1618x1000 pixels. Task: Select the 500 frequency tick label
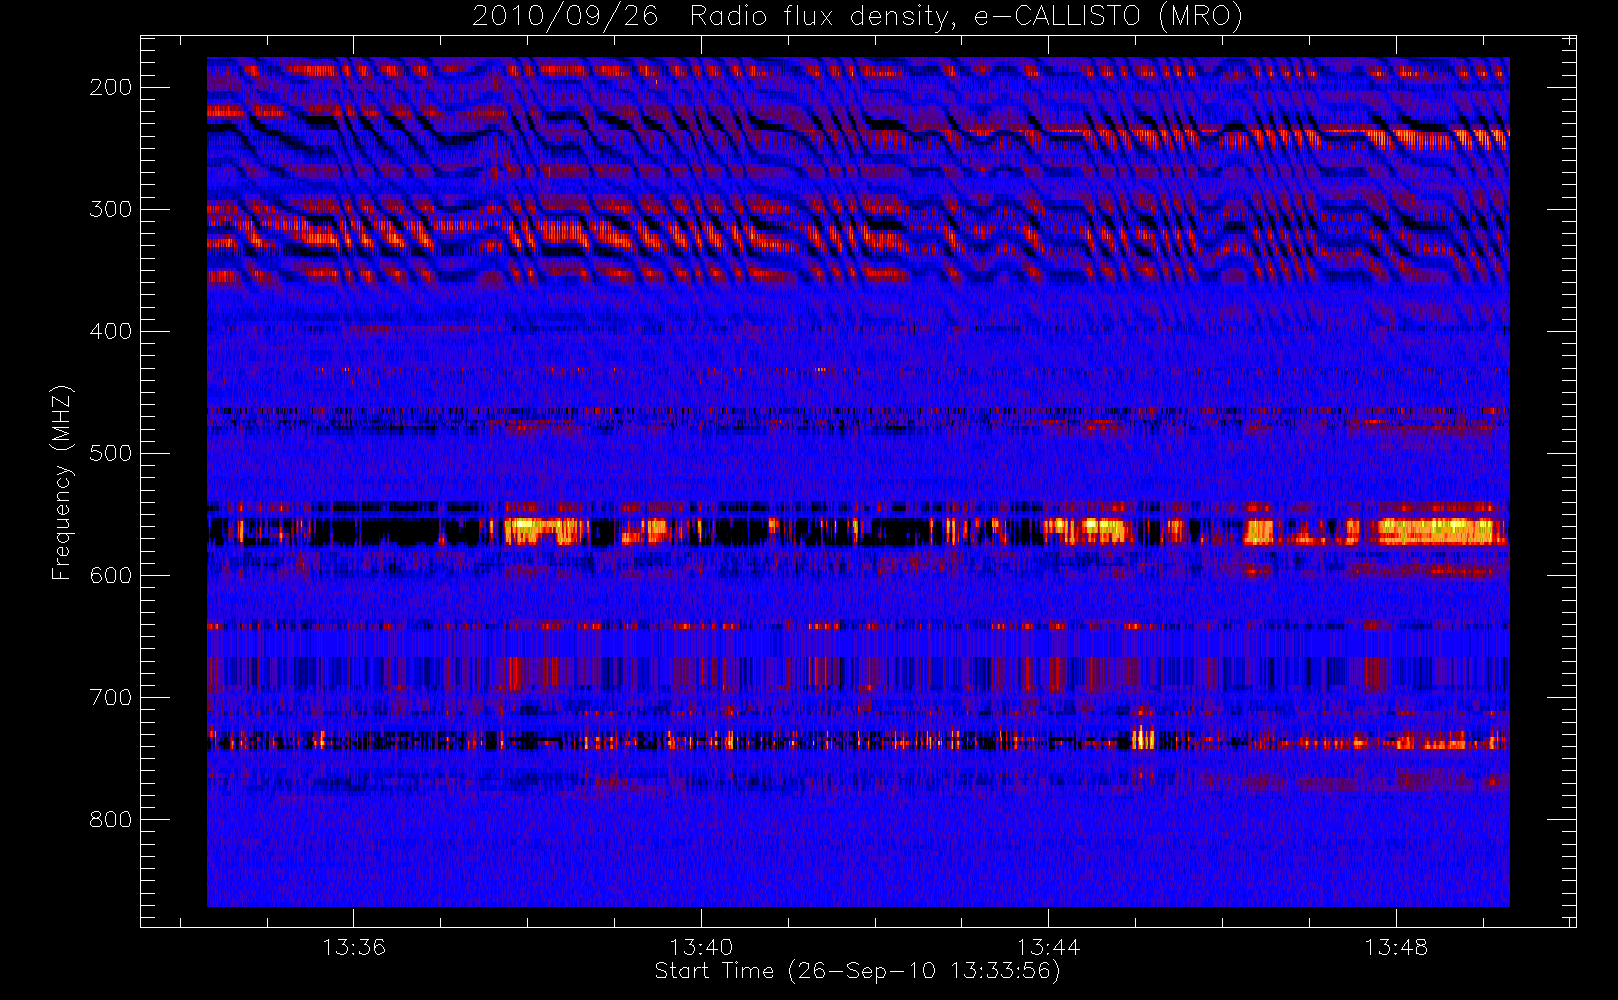tap(111, 453)
